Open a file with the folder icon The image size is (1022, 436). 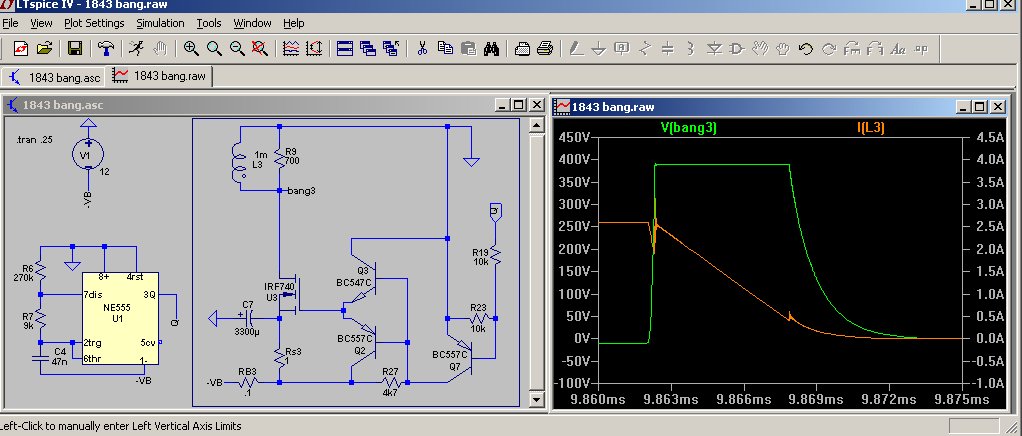pos(44,47)
